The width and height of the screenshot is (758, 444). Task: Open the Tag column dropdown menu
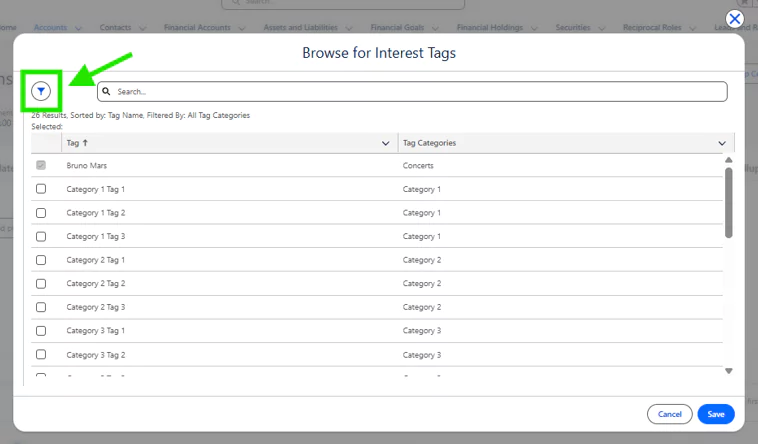click(386, 144)
